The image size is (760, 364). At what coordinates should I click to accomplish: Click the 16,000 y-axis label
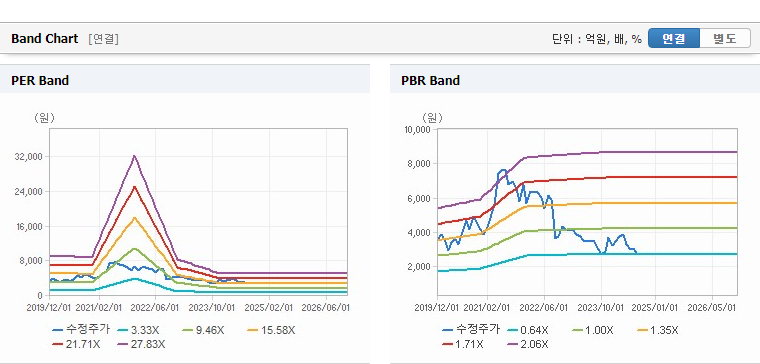(30, 226)
